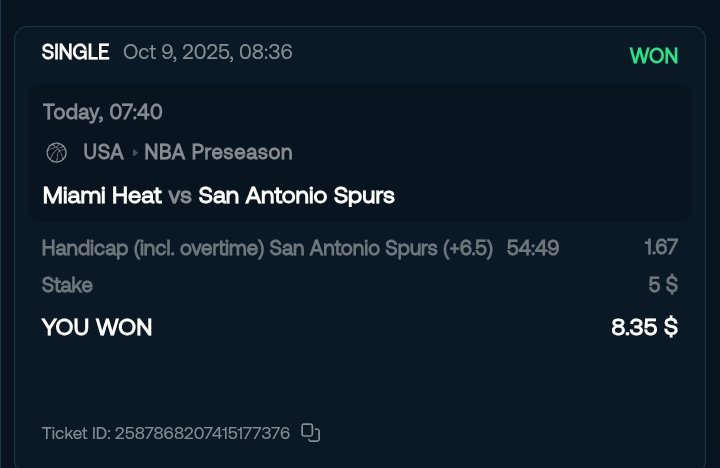This screenshot has width=720, height=468.
Task: Click the green WON status label
Action: [x=654, y=56]
